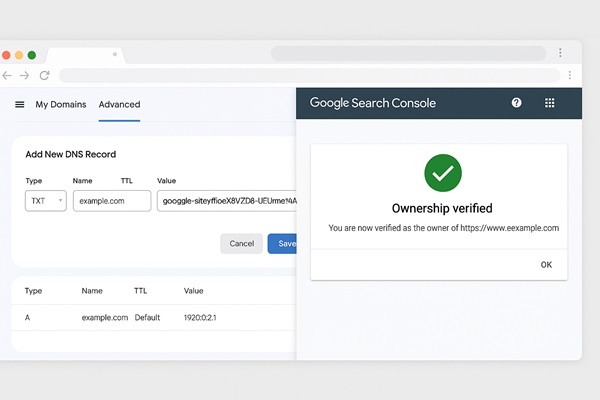The width and height of the screenshot is (600, 400).
Task: Select the A record row for example.com
Action: point(150,317)
